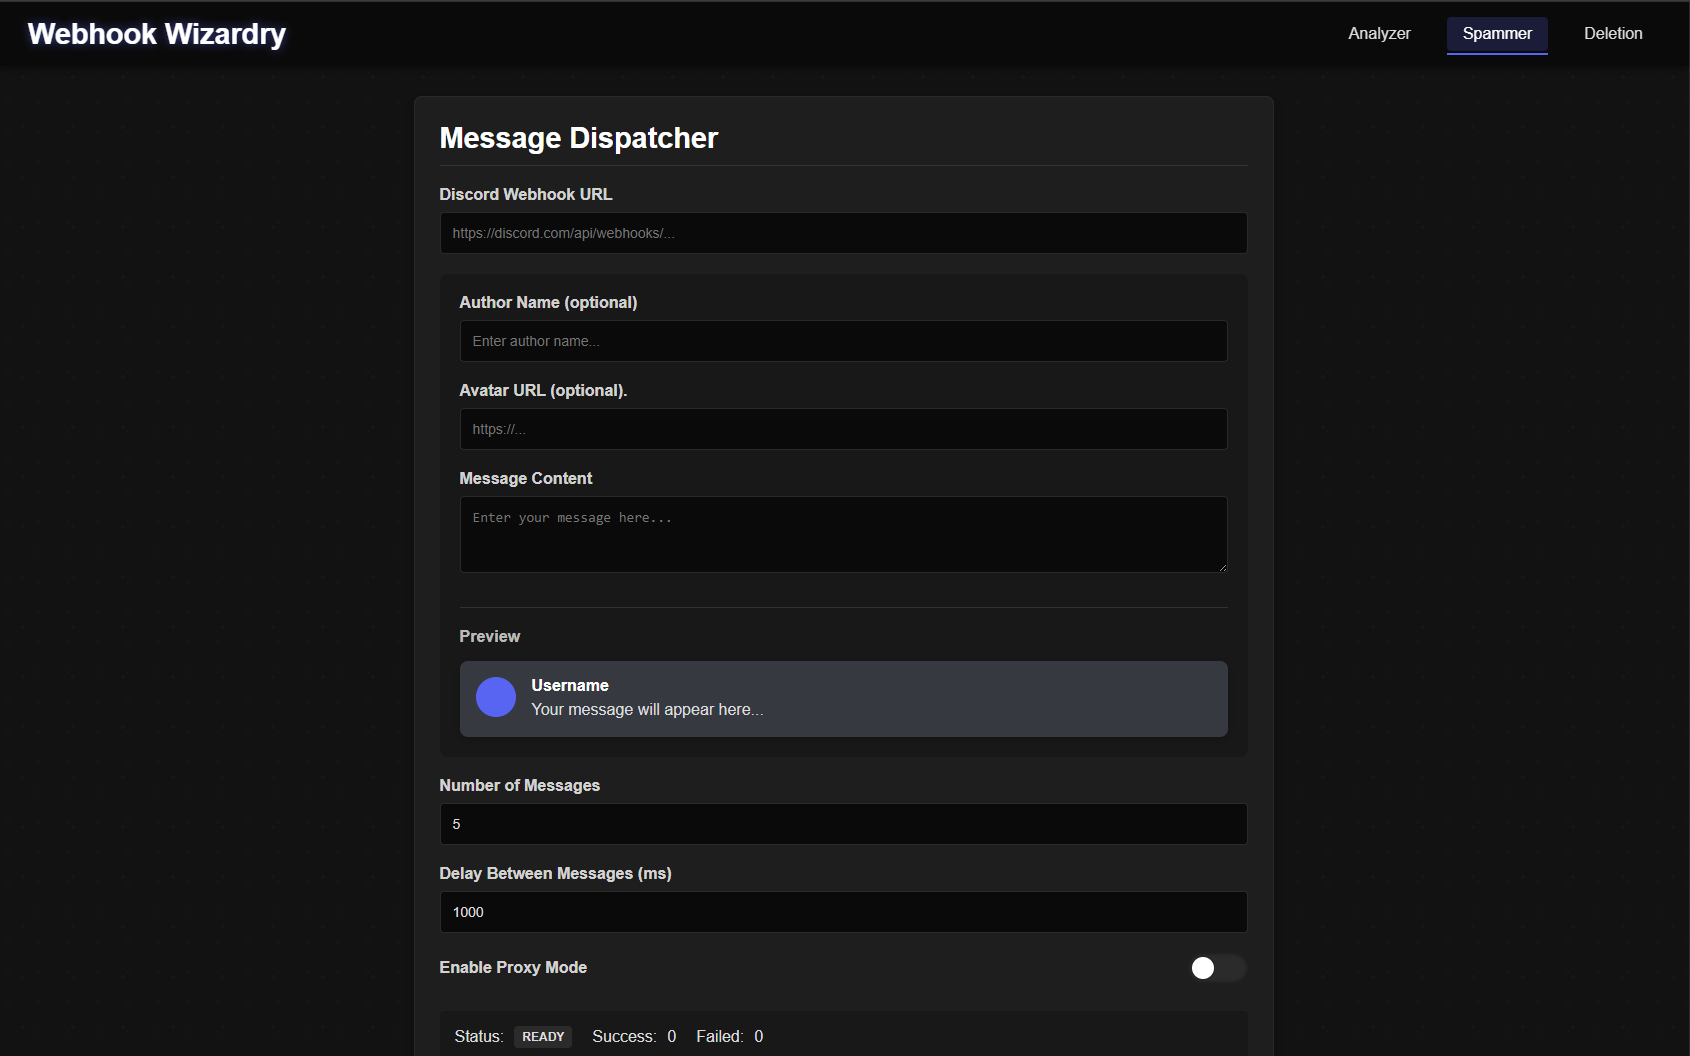The height and width of the screenshot is (1056, 1690).
Task: Click the Message Dispatcher heading
Action: pos(579,138)
